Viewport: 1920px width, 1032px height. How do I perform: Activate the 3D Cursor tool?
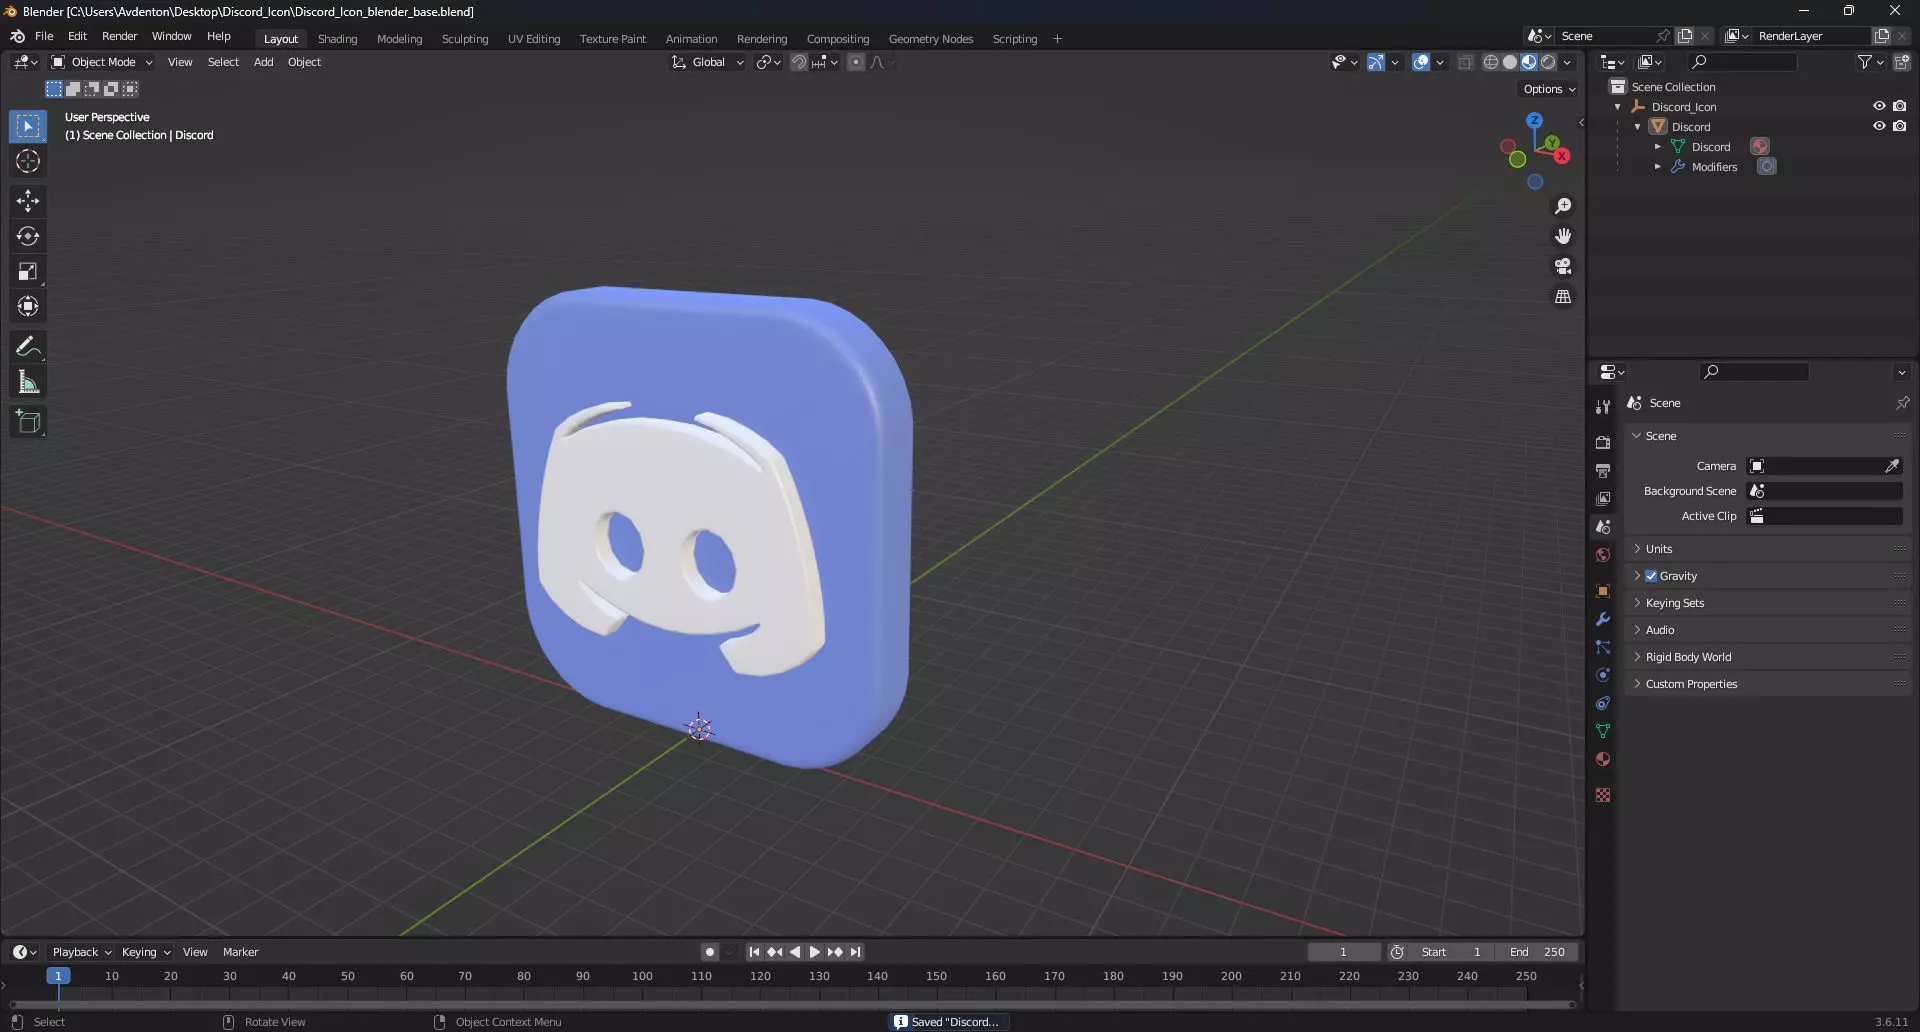[x=28, y=161]
